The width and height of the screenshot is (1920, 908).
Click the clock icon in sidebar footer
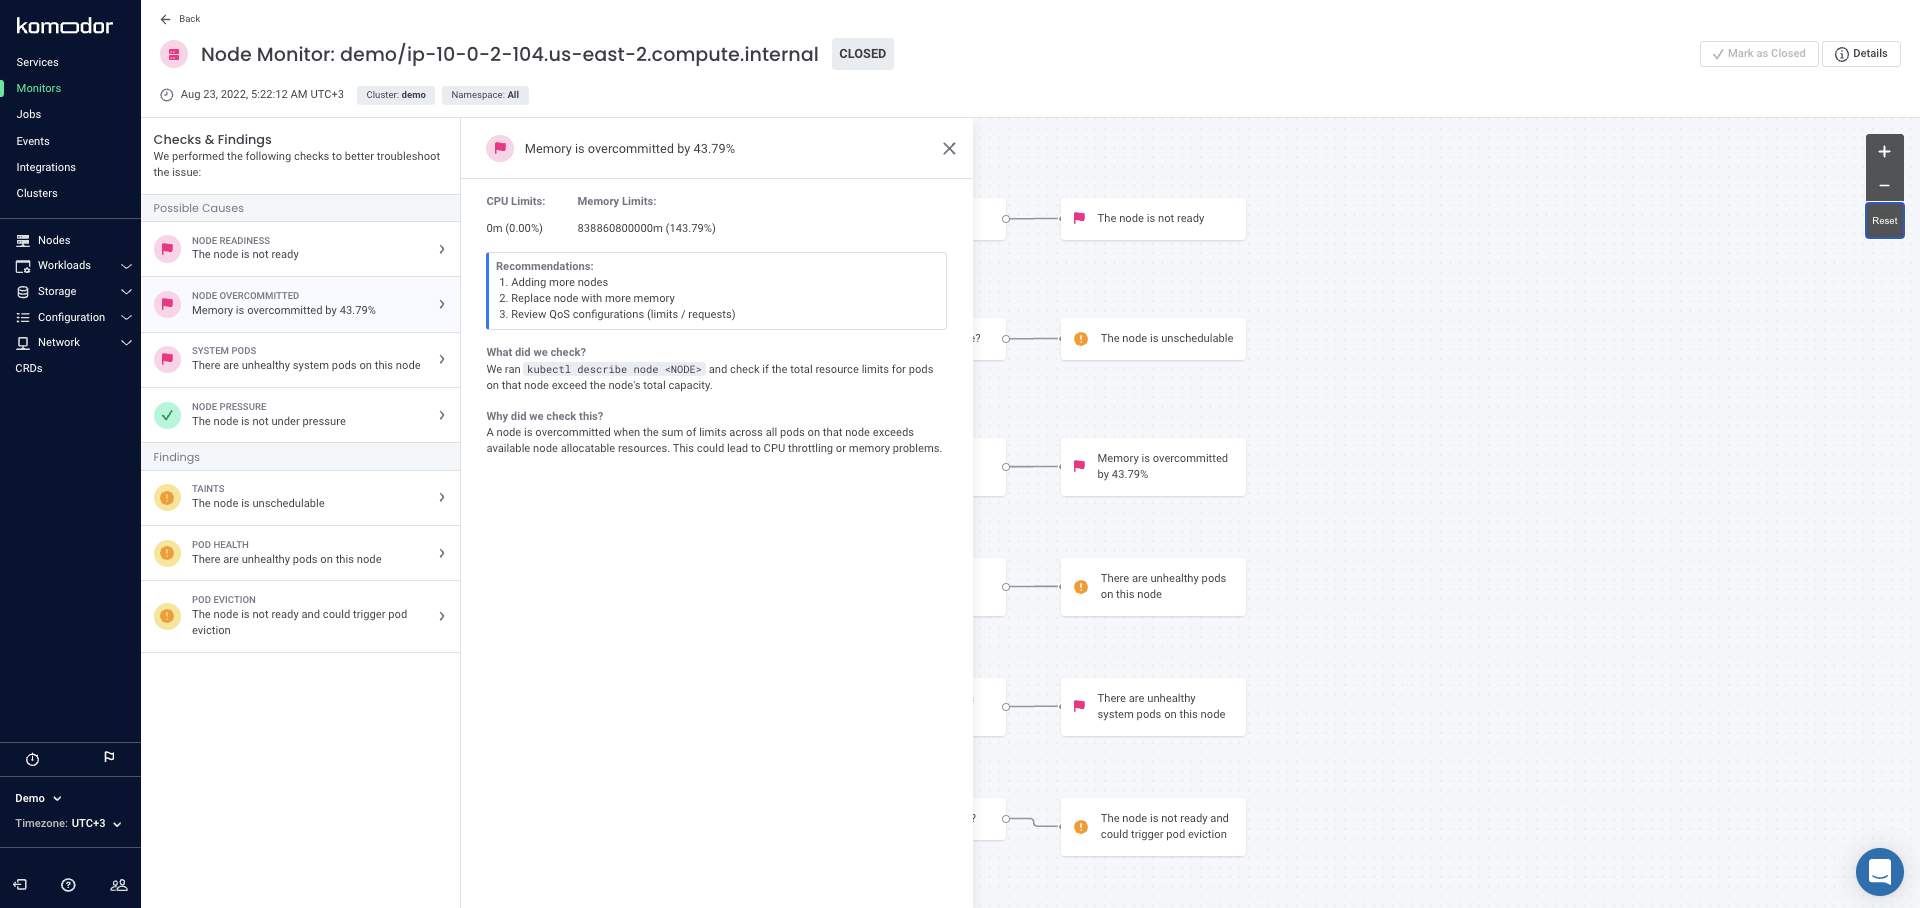pyautogui.click(x=32, y=759)
